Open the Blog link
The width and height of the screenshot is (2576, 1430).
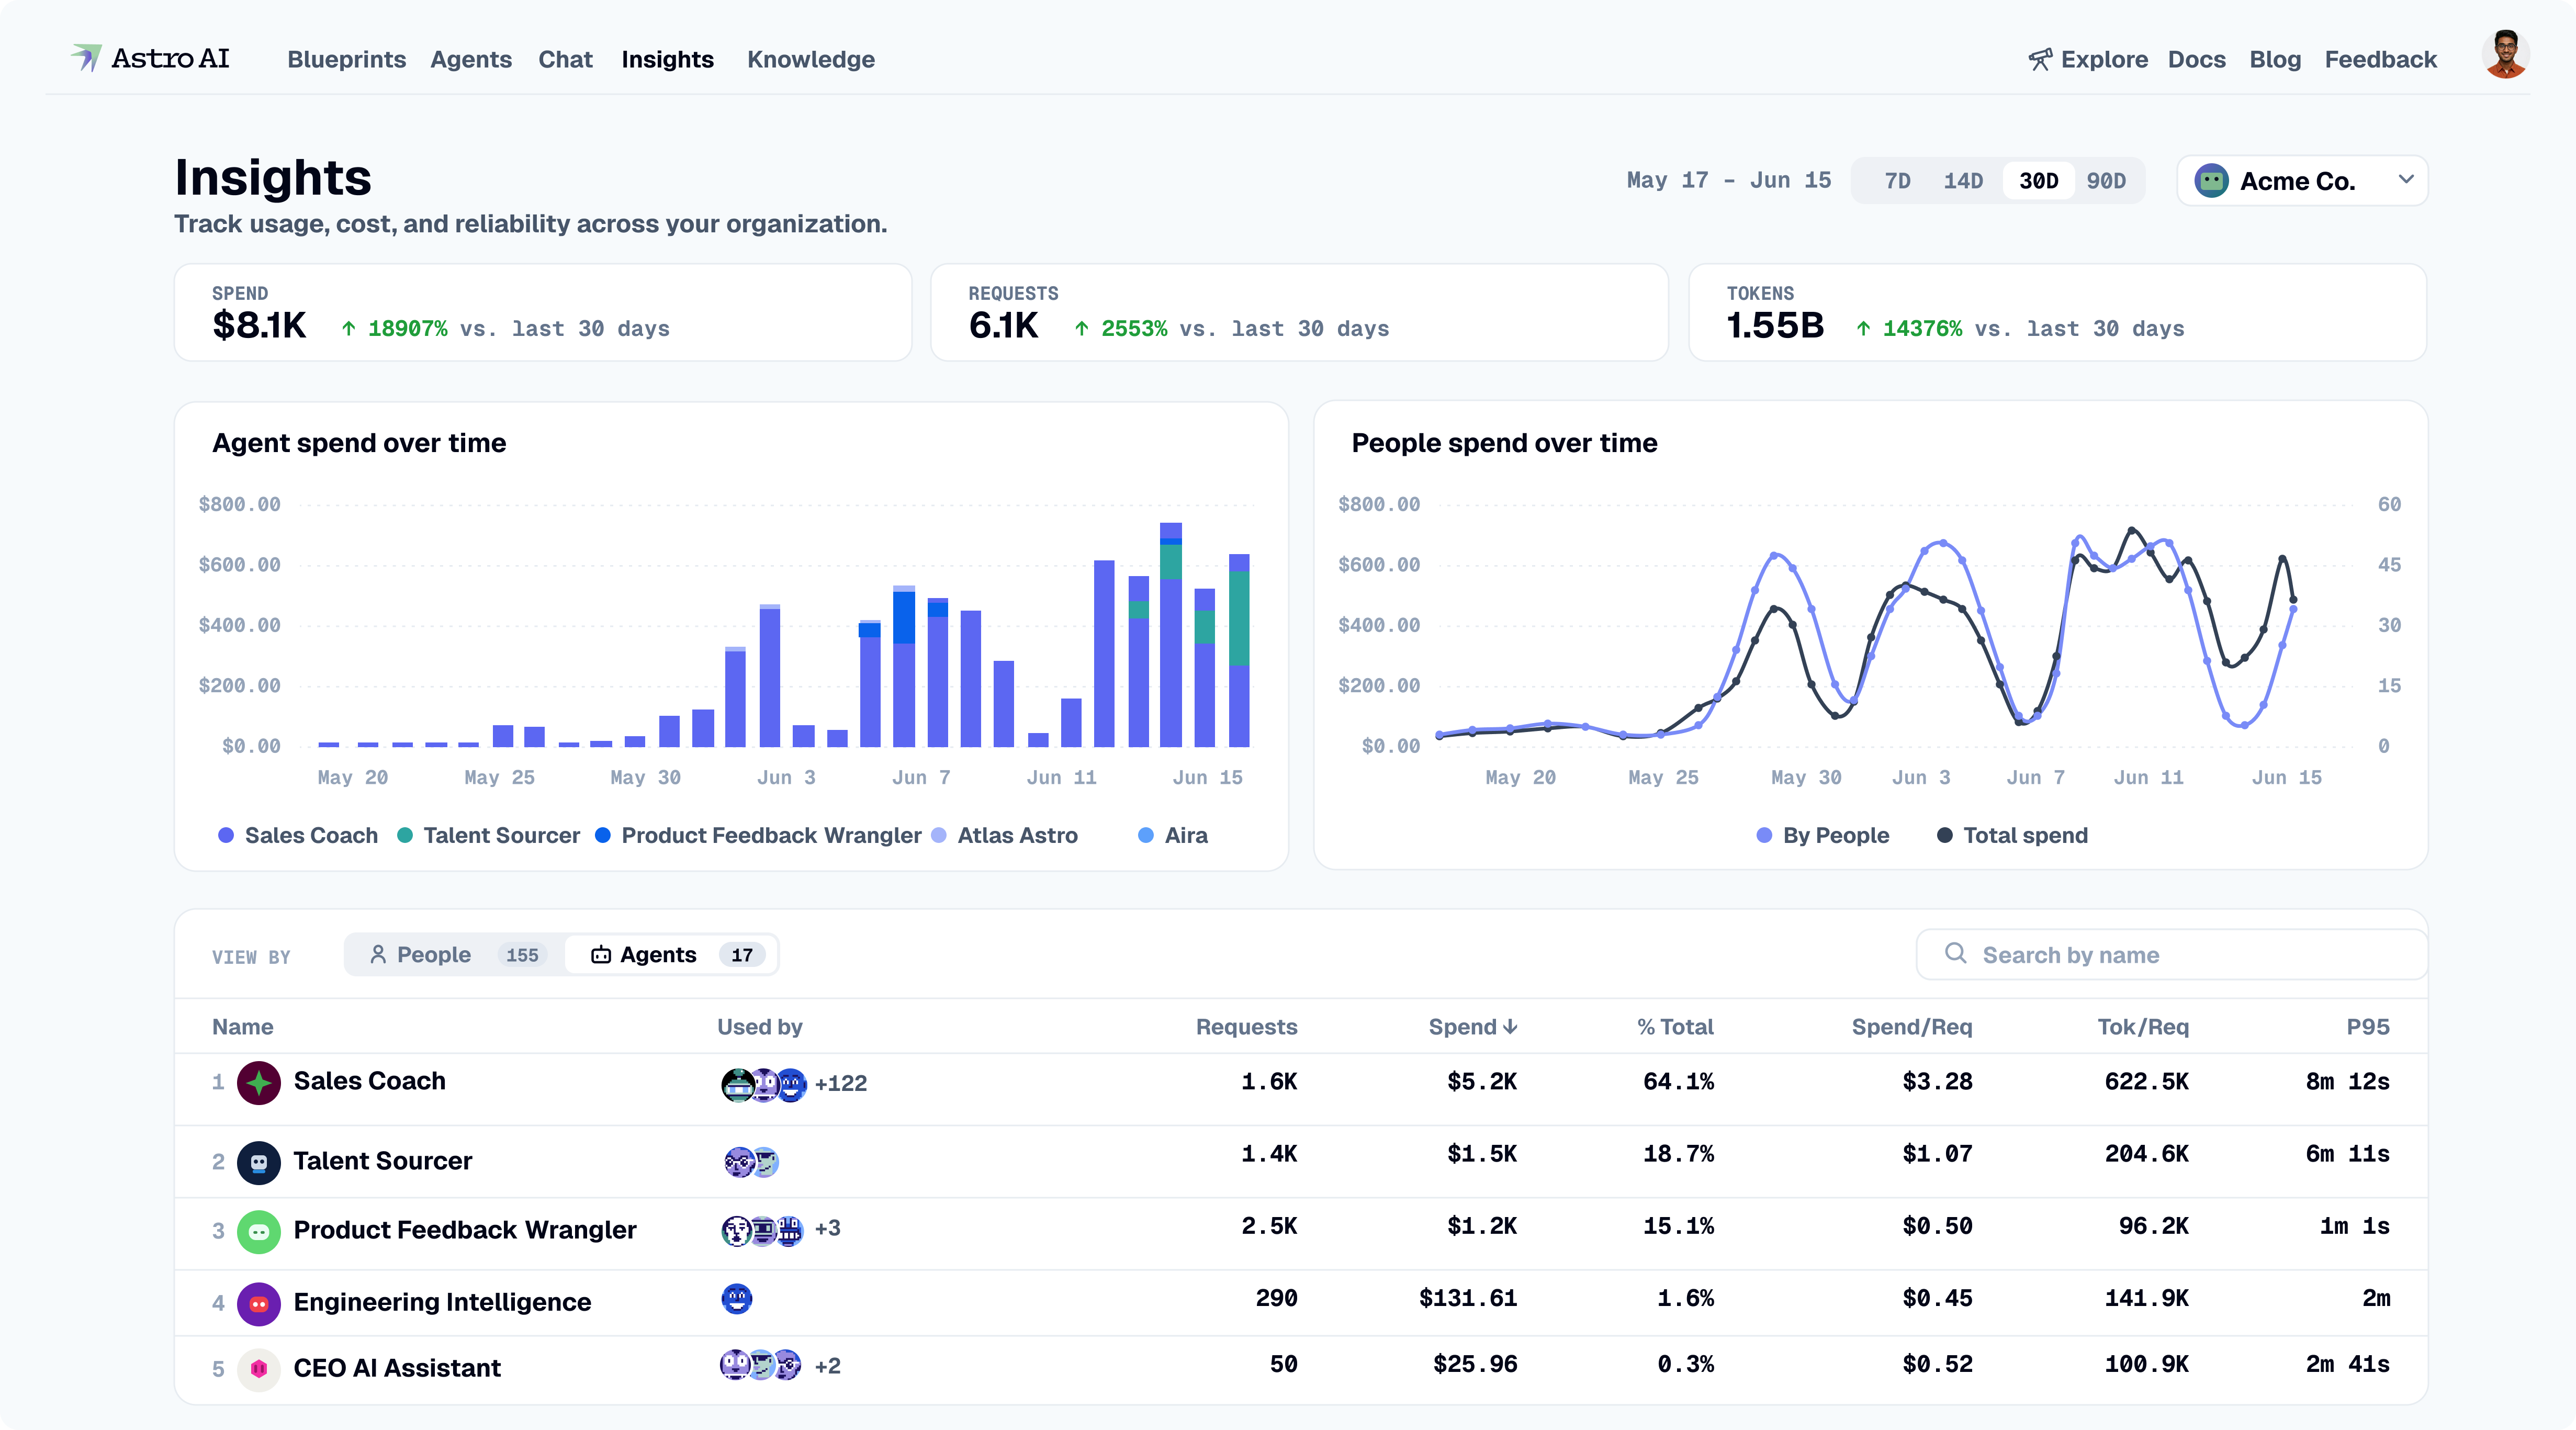(x=2275, y=59)
